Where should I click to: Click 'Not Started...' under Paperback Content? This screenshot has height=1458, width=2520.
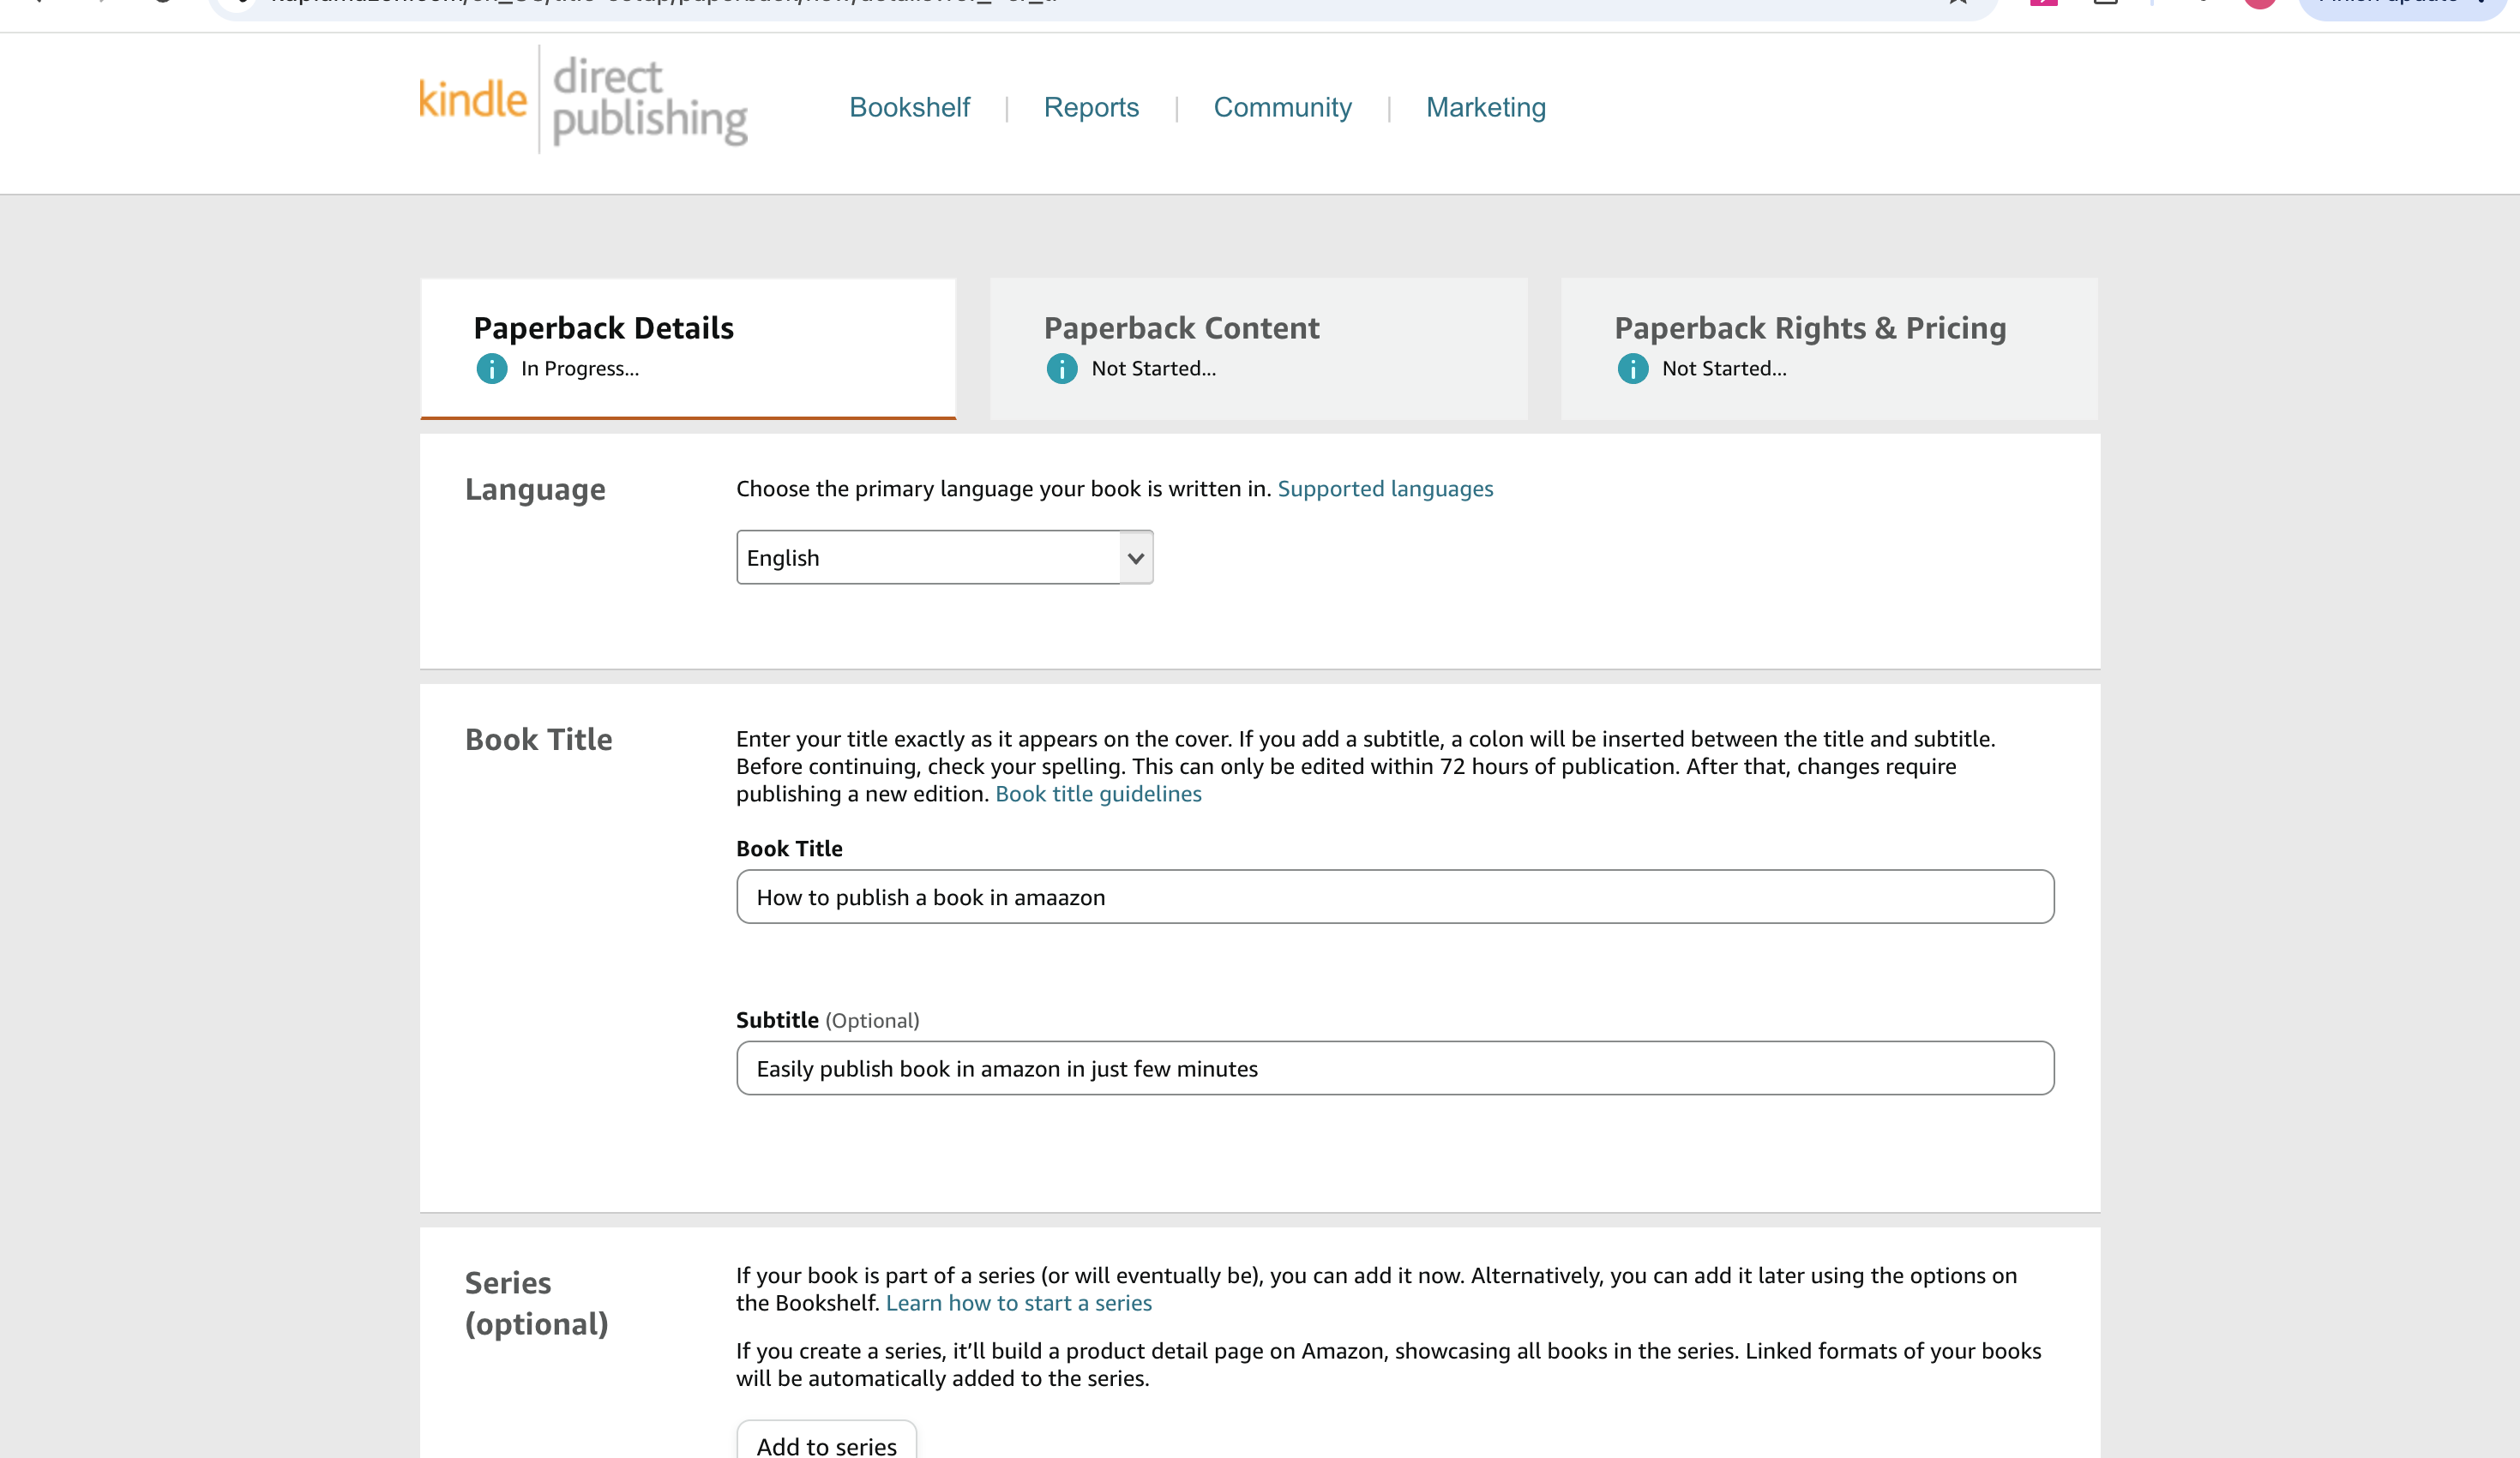1153,368
